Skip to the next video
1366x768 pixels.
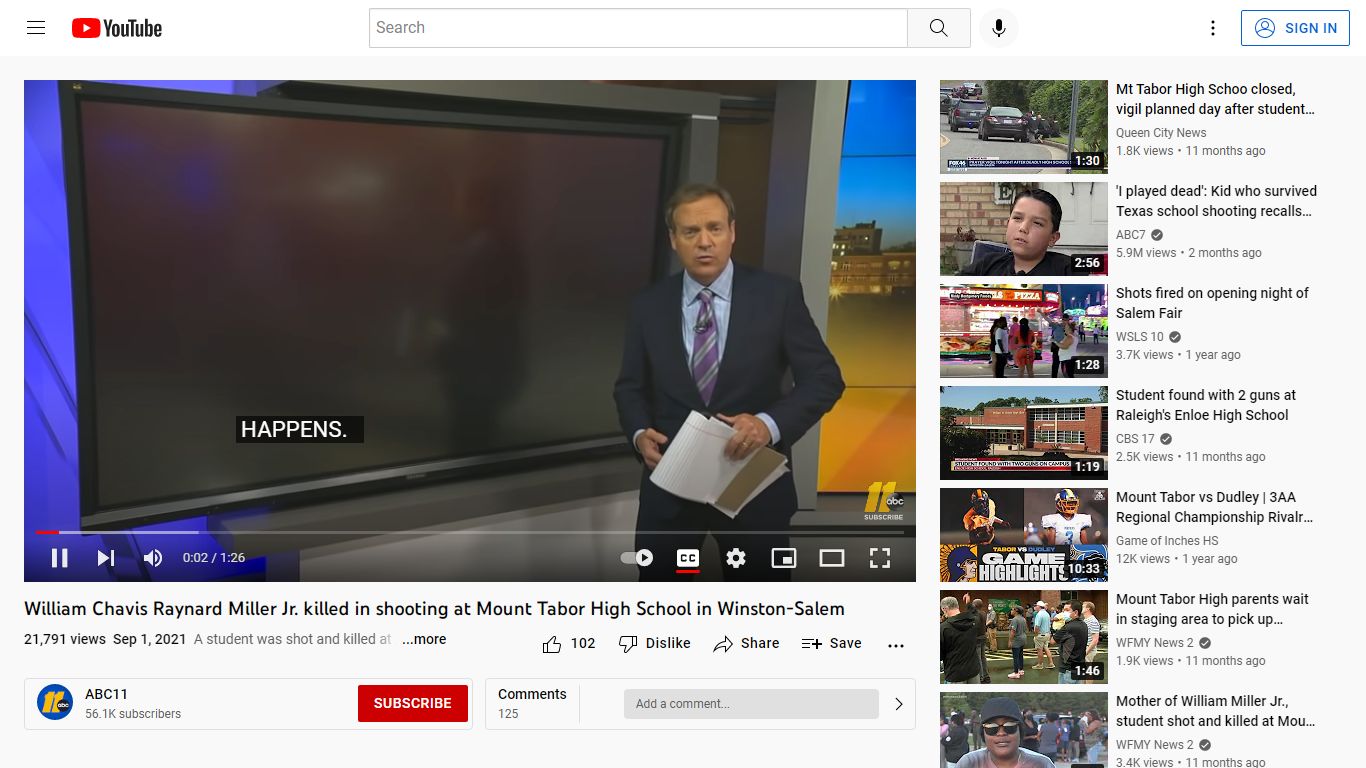[x=106, y=558]
